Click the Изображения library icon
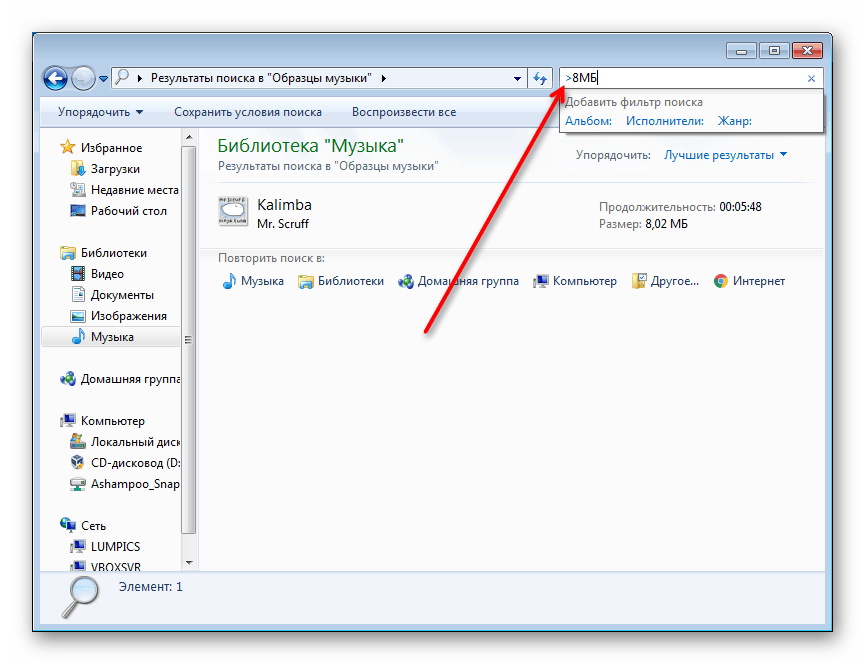Viewport: 865px width, 664px height. (x=78, y=316)
